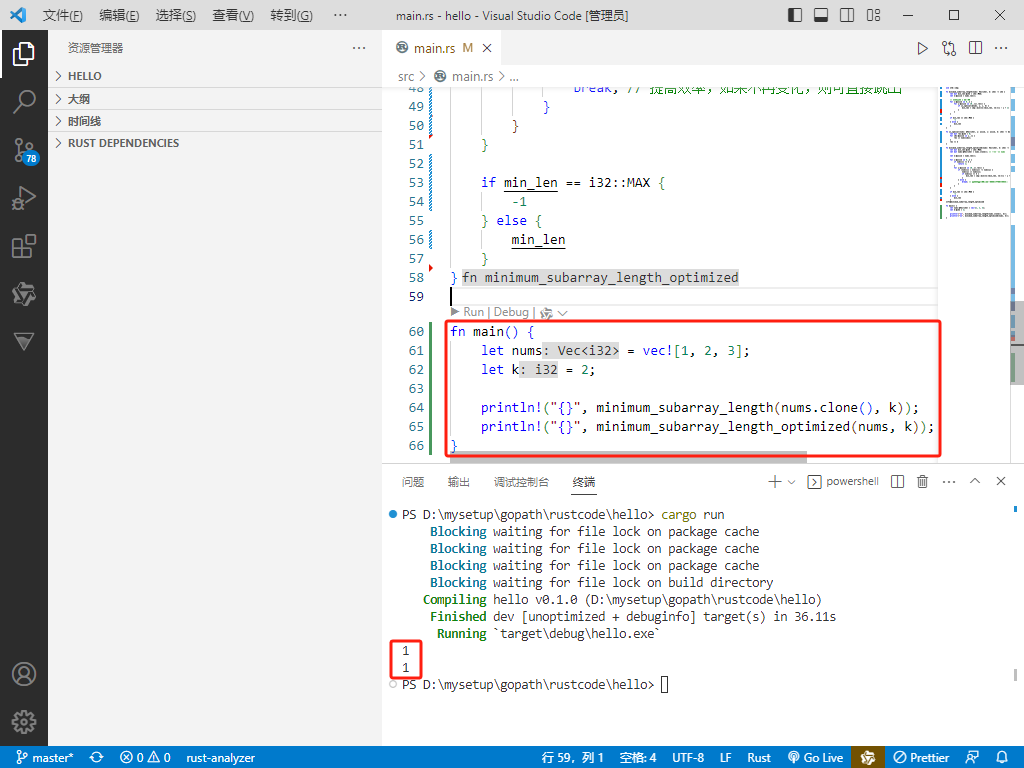Switch to the 输出 panel tab
The height and width of the screenshot is (768, 1024).
click(459, 482)
